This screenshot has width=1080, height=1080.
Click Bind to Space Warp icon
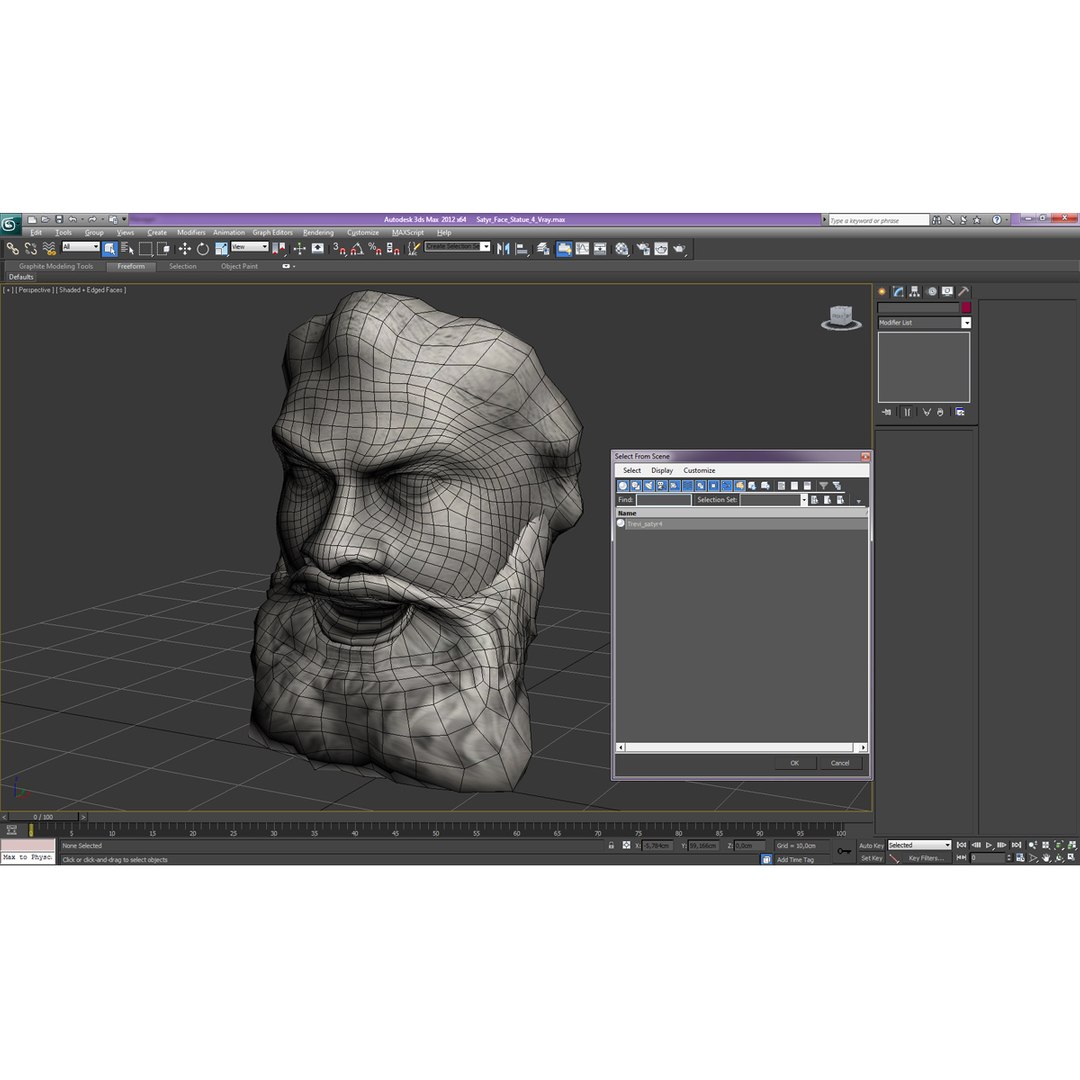[x=49, y=249]
